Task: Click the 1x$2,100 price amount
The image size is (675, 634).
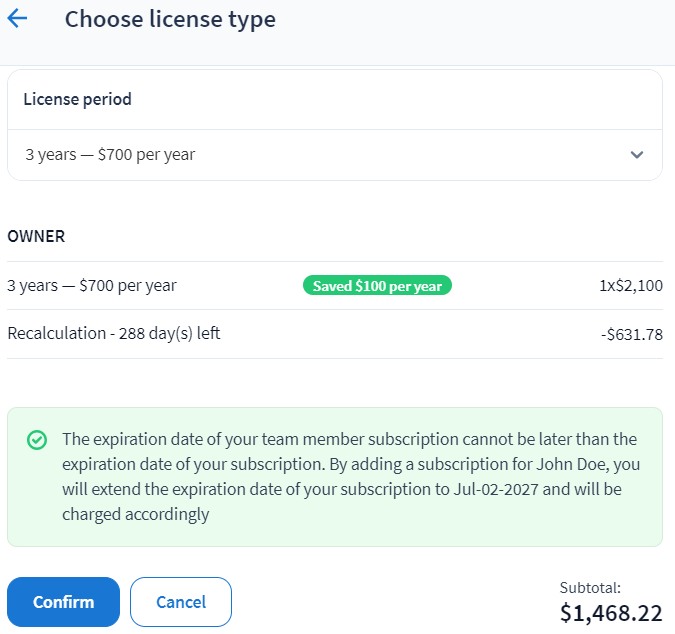Action: click(630, 286)
